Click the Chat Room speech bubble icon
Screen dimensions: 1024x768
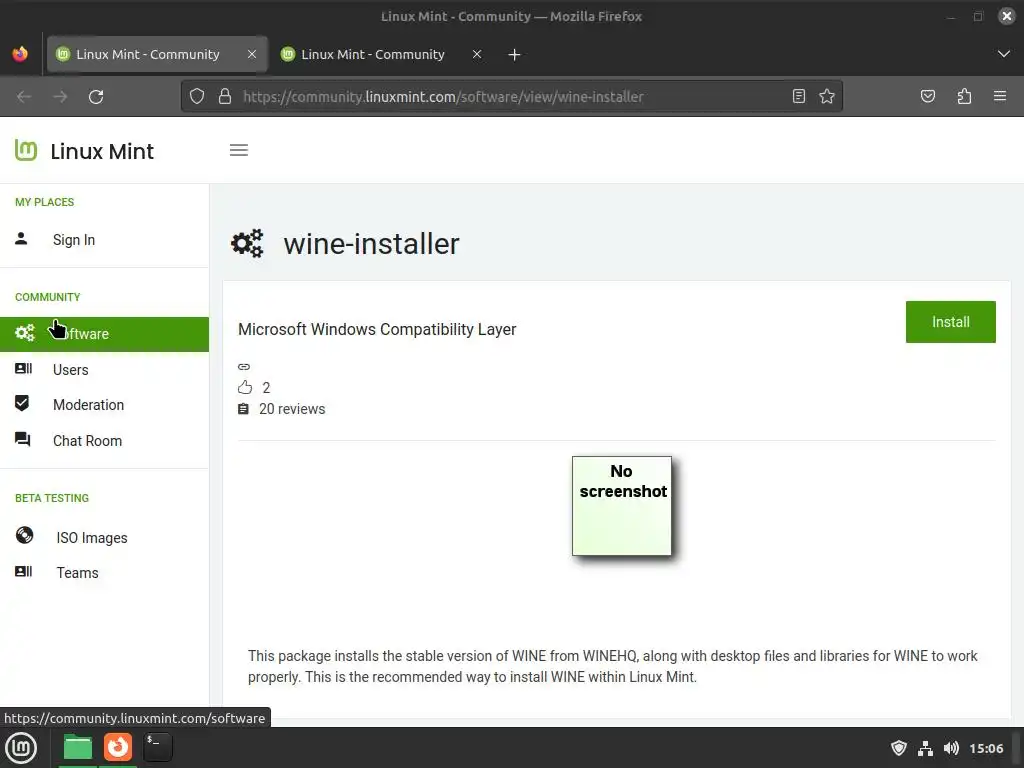pos(23,439)
